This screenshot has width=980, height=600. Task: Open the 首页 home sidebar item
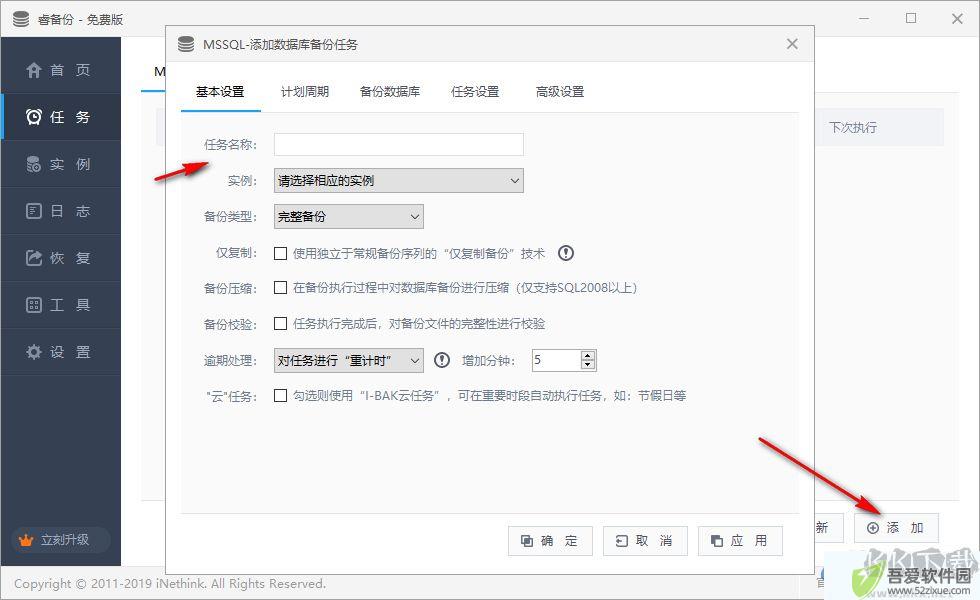[61, 70]
